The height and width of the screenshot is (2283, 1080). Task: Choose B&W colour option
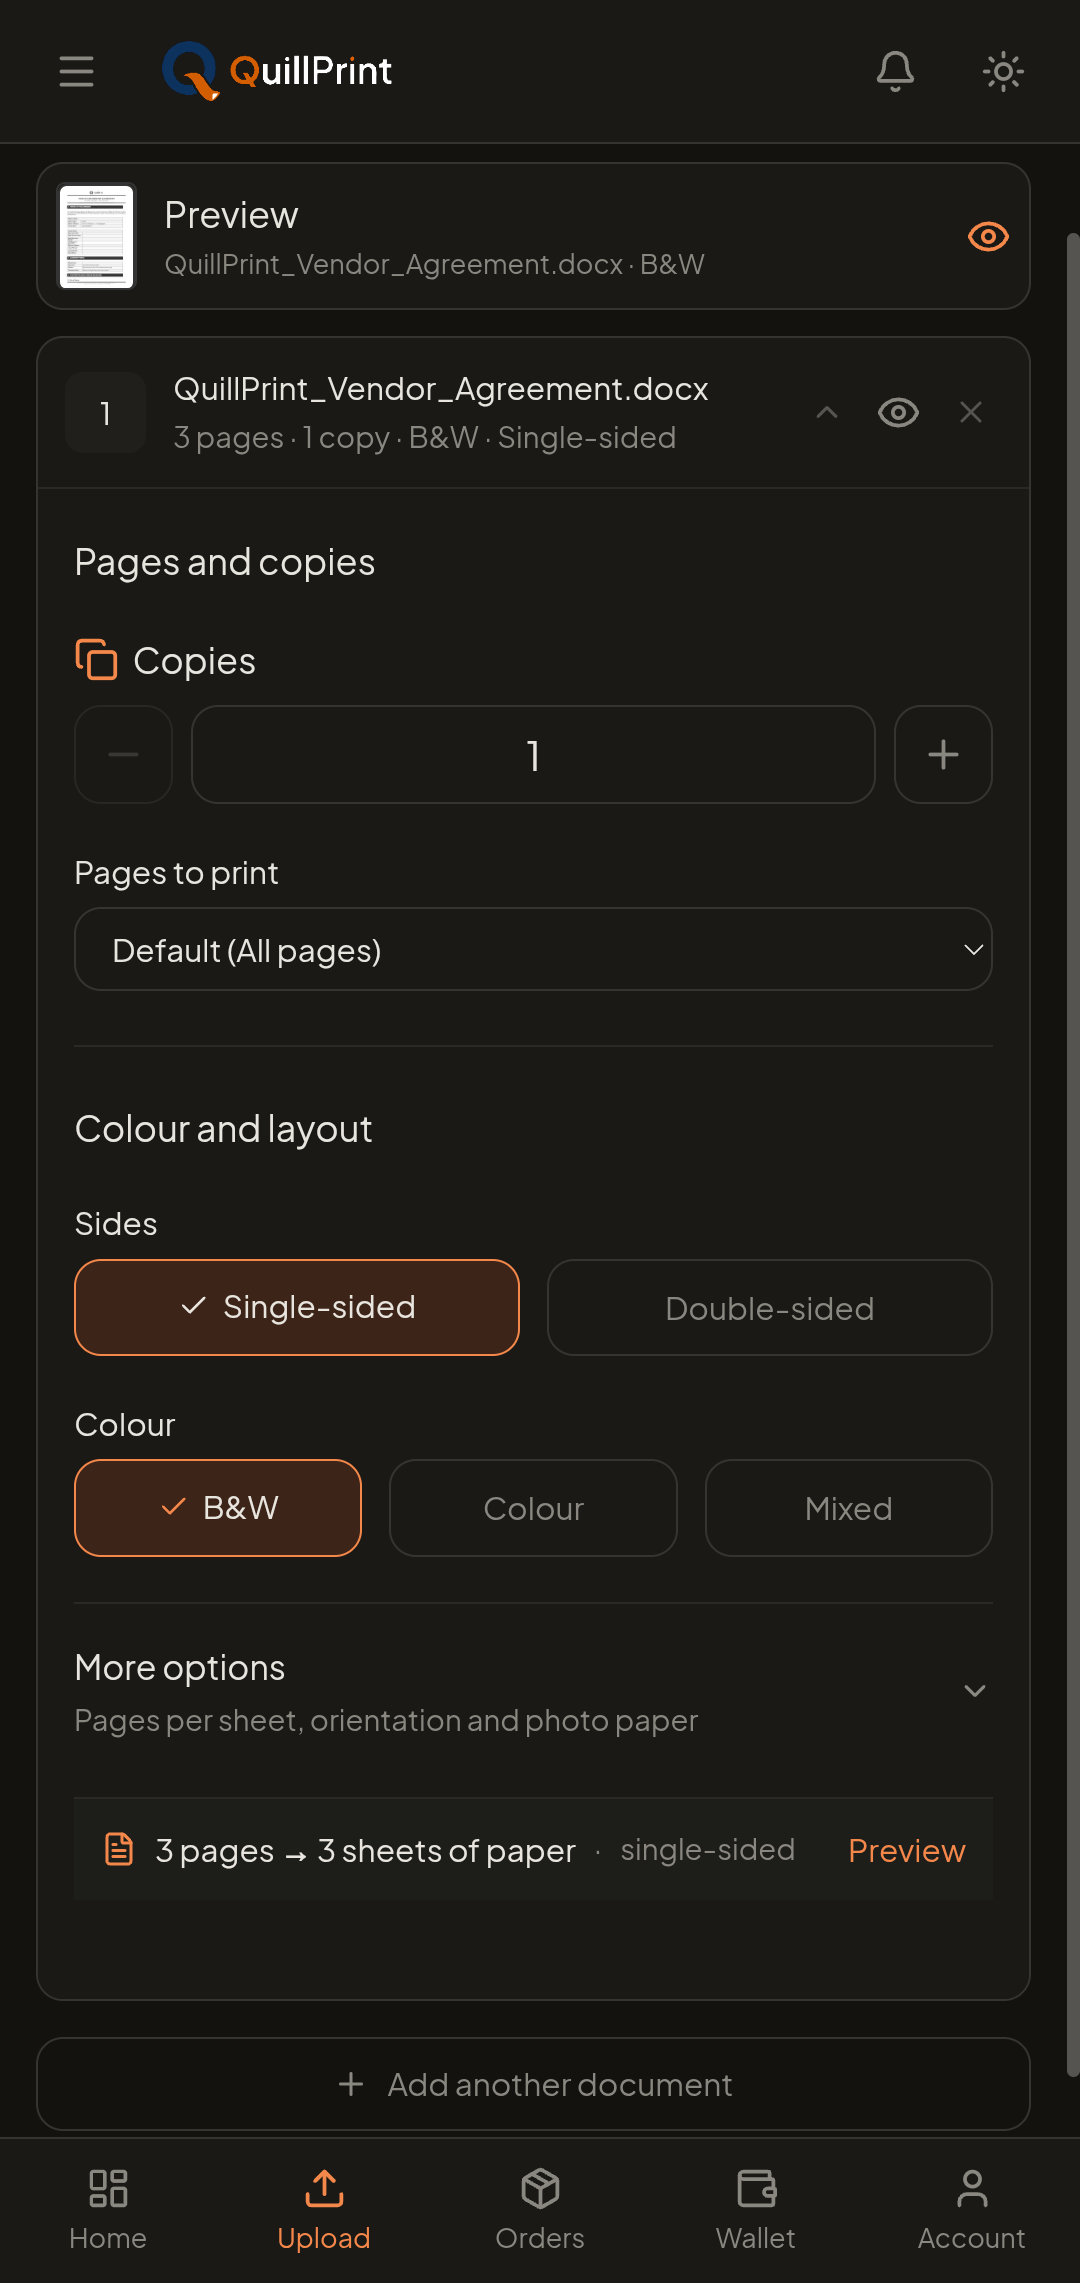tap(218, 1508)
